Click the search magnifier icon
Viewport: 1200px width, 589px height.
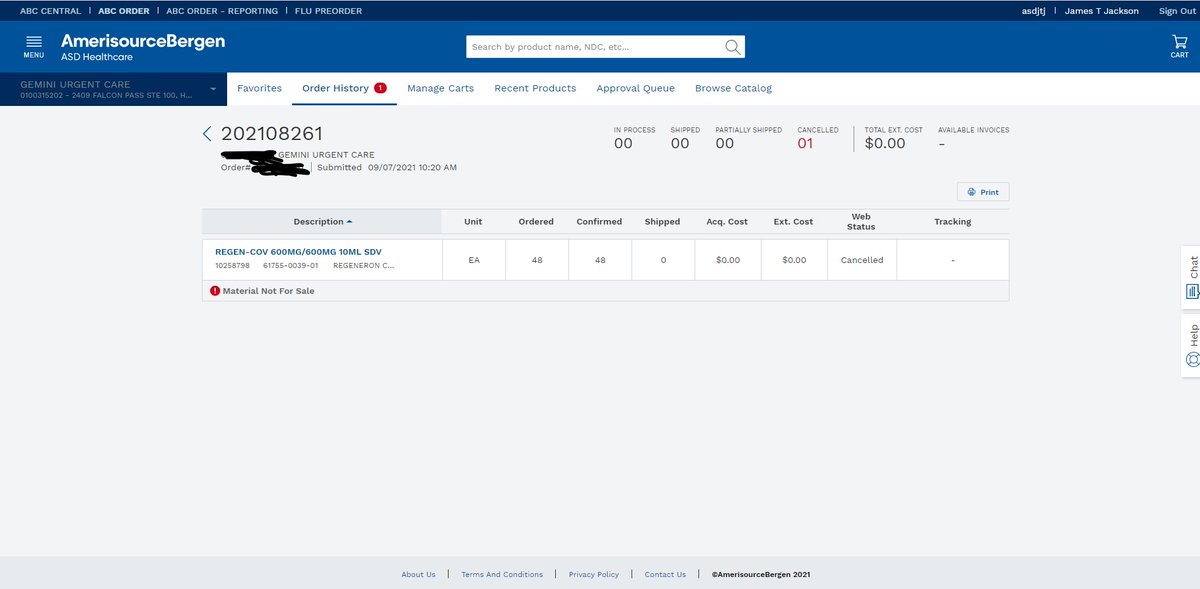(733, 47)
